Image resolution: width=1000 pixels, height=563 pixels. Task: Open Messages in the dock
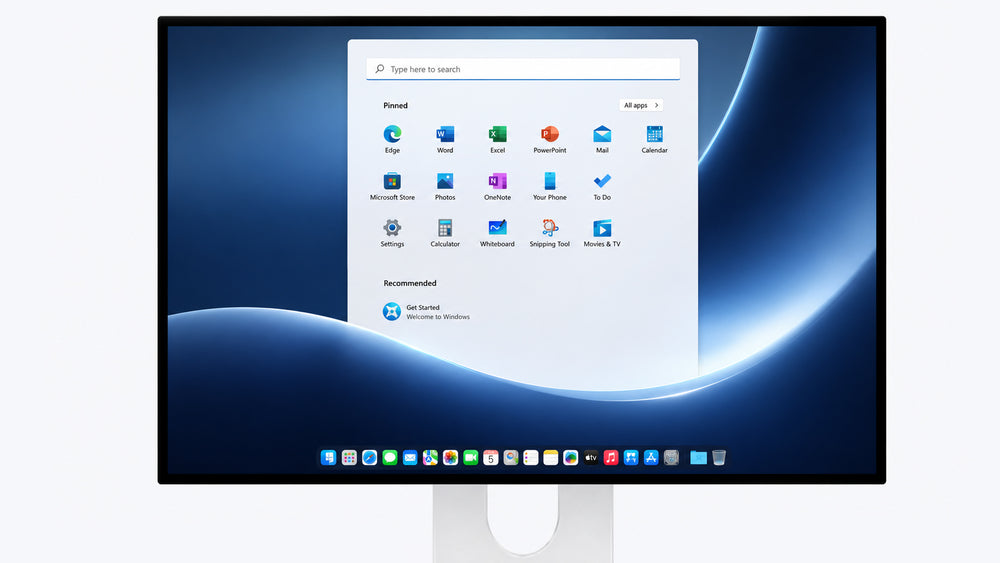coord(390,457)
